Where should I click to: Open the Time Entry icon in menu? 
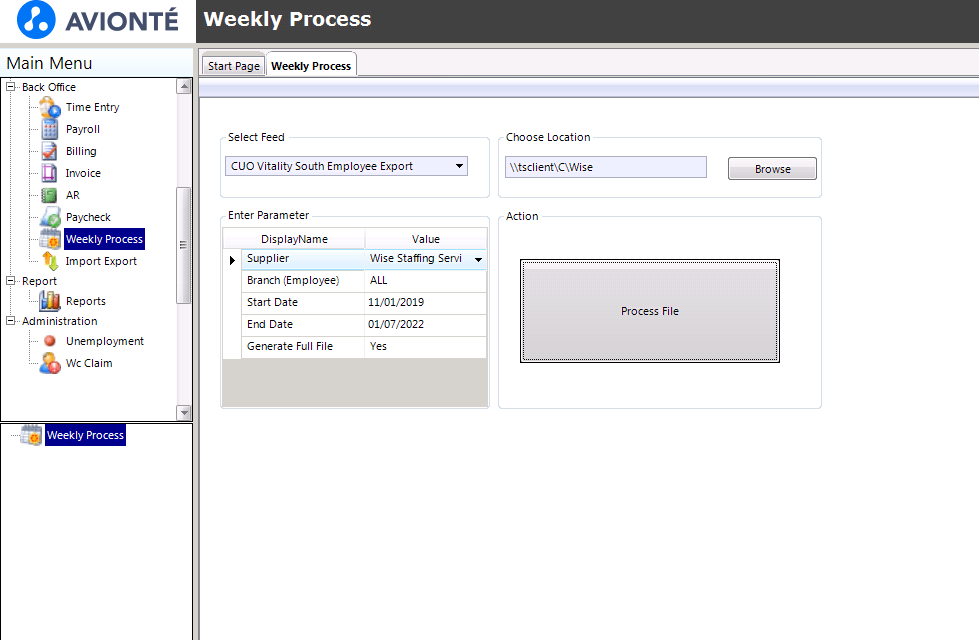[50, 107]
